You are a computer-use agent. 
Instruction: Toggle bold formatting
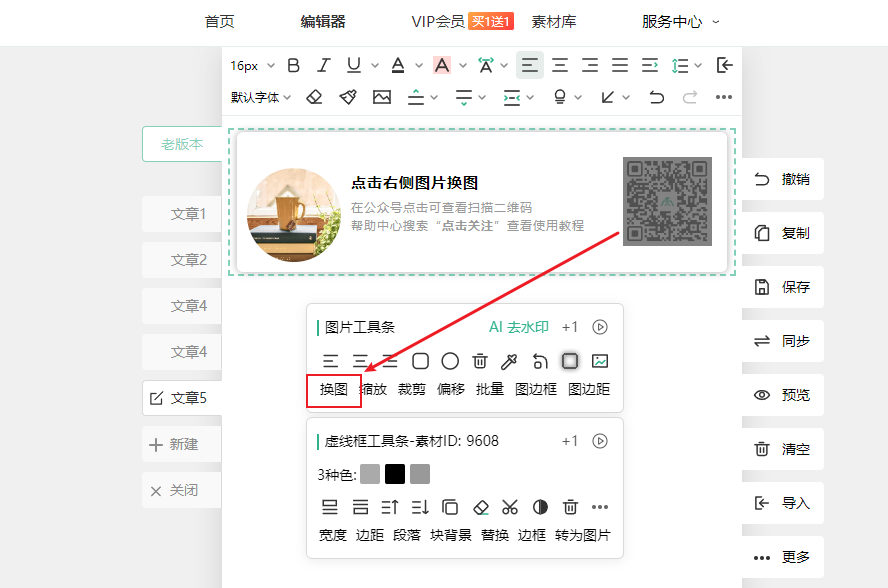(293, 65)
